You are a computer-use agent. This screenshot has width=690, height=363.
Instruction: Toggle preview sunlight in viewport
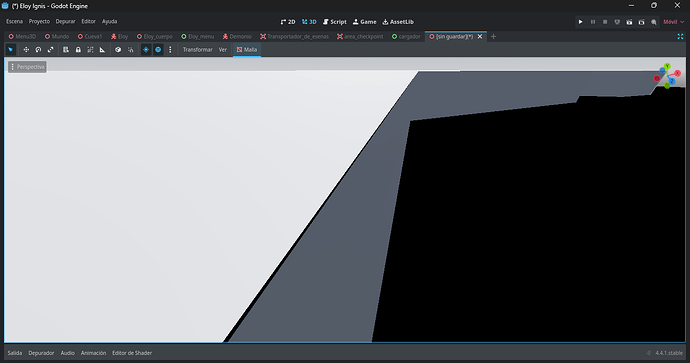(146, 50)
